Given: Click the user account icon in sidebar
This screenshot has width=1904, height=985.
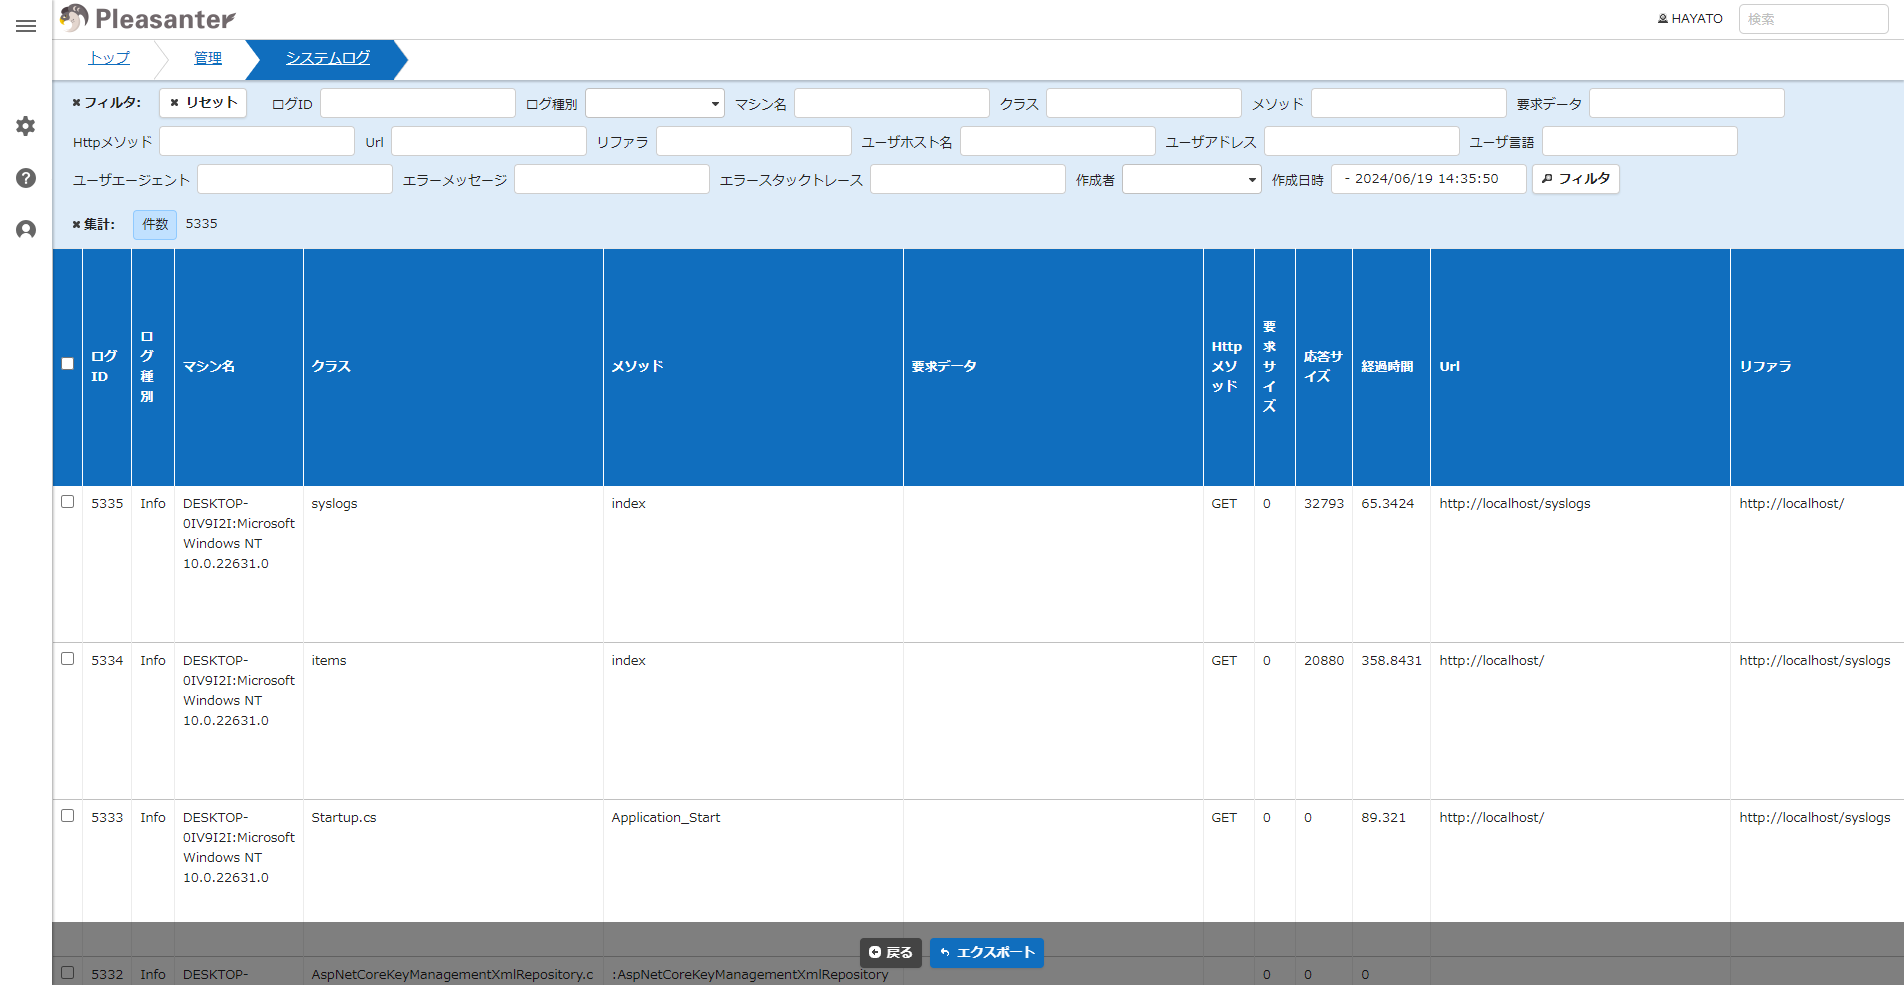Looking at the screenshot, I should (x=26, y=230).
